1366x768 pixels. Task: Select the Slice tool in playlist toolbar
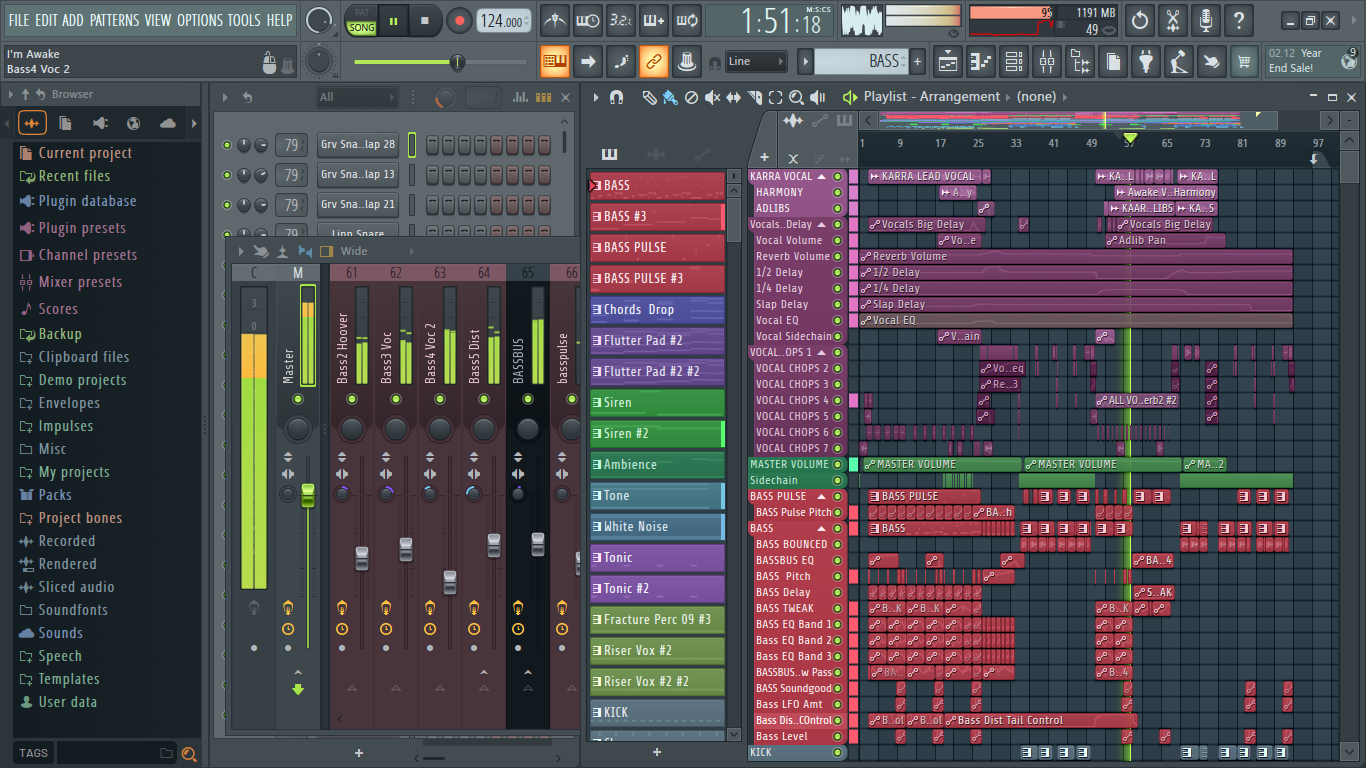click(754, 97)
